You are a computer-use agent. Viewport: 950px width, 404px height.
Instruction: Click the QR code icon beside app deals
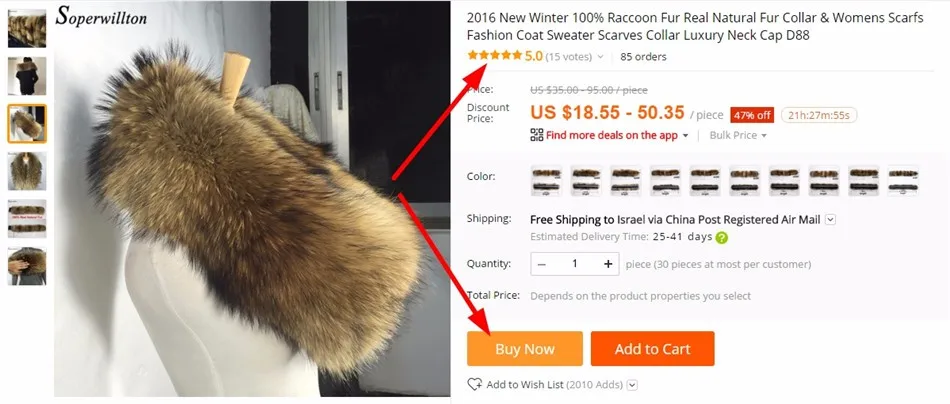[x=537, y=135]
